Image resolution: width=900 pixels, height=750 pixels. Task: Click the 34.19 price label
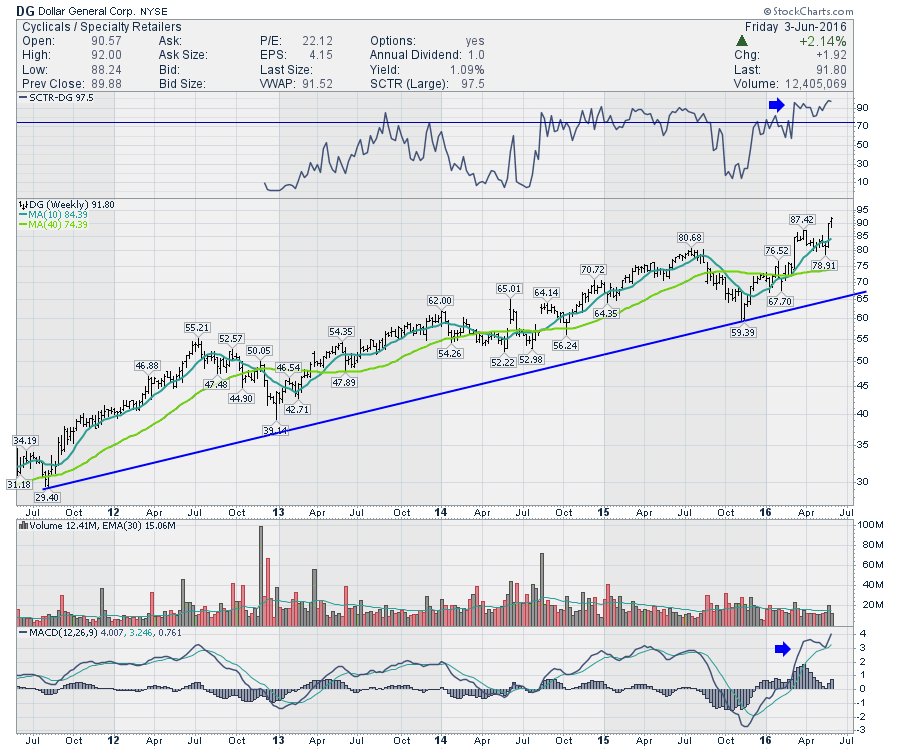25,440
